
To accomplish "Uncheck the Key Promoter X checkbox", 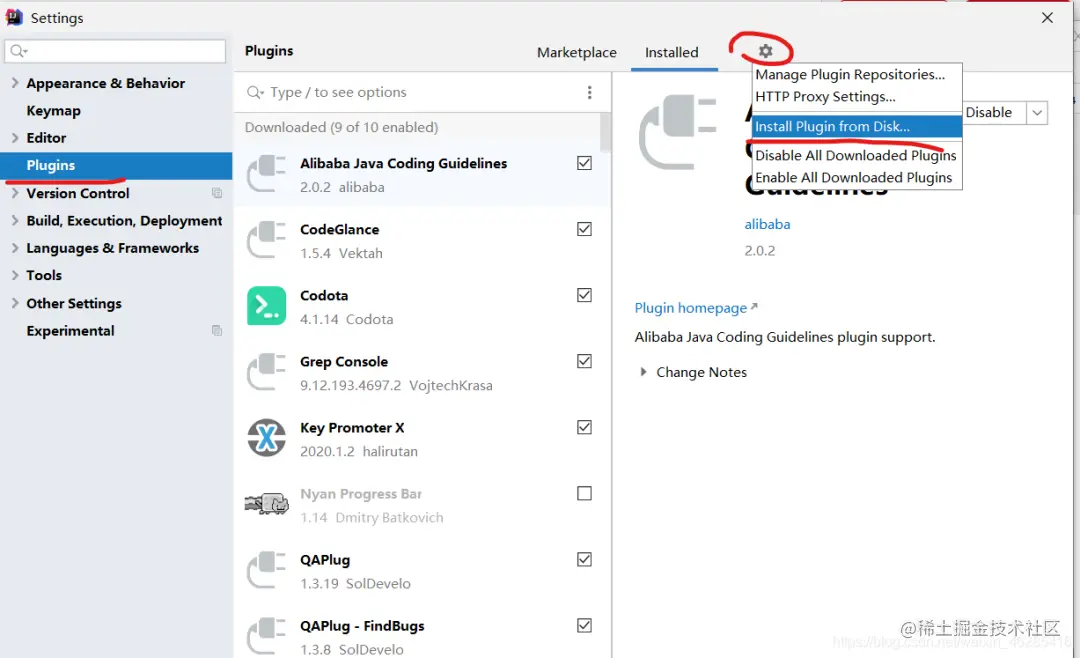I will coord(584,427).
